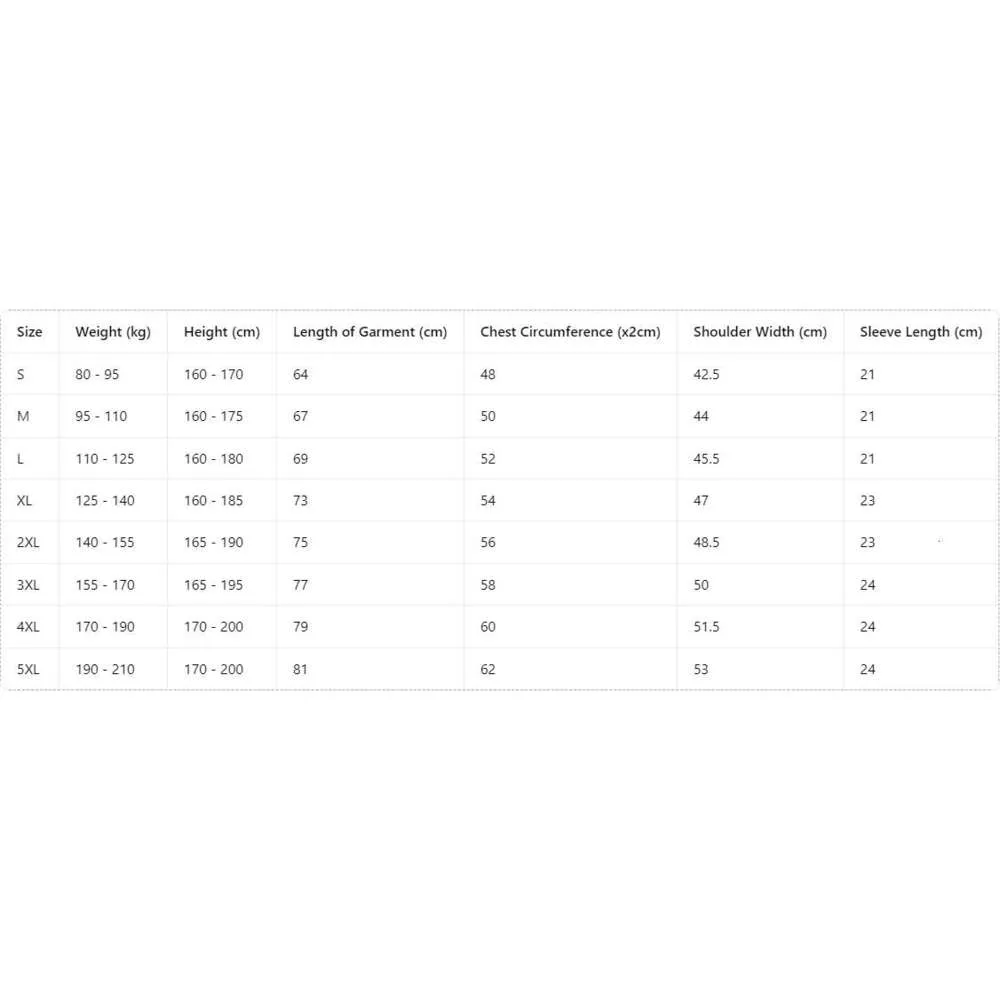The image size is (1000, 1000).
Task: Select height range 165 - 195 cell
Action: (214, 585)
